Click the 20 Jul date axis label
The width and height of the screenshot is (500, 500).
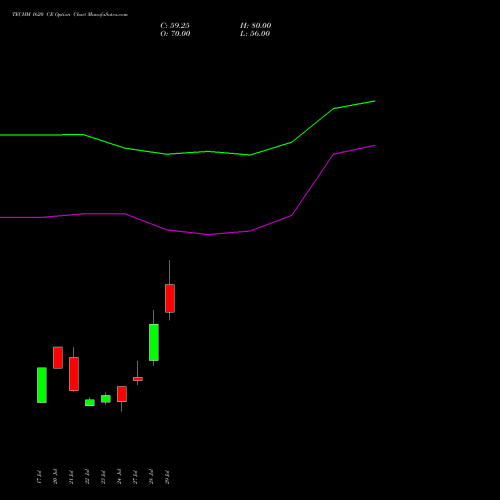(55, 477)
